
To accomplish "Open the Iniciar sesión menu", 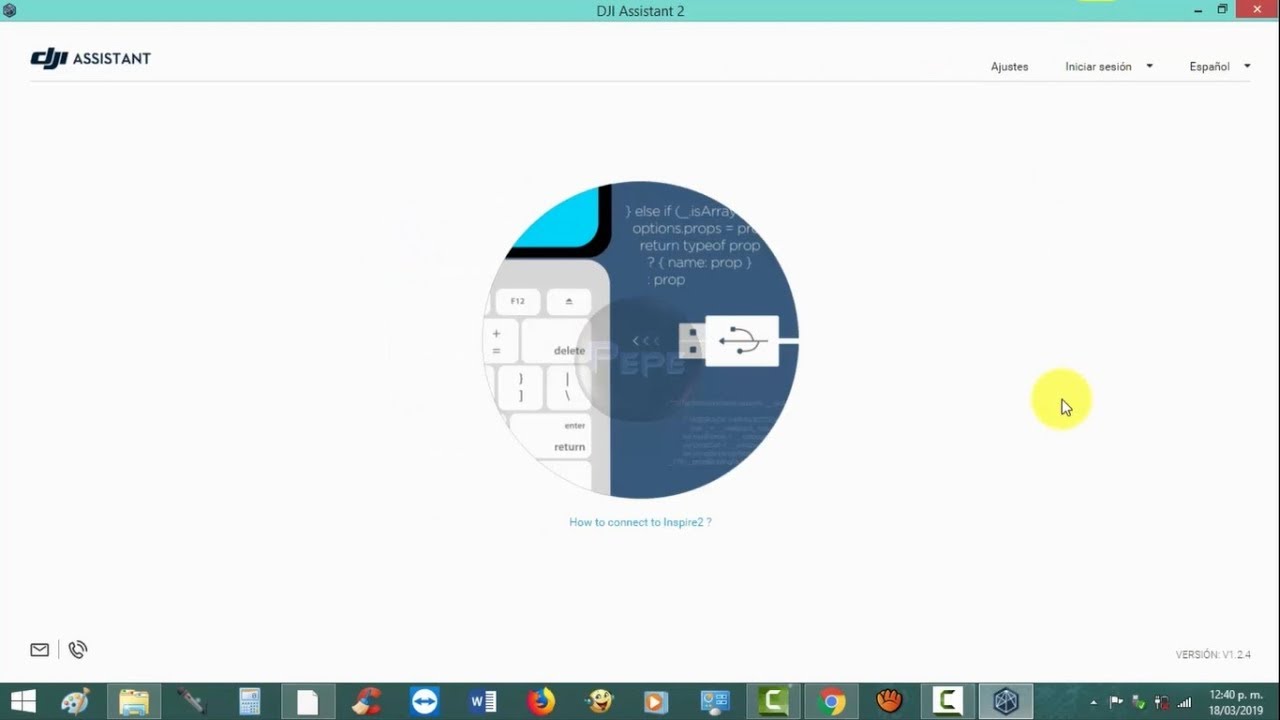I will pyautogui.click(x=1098, y=67).
